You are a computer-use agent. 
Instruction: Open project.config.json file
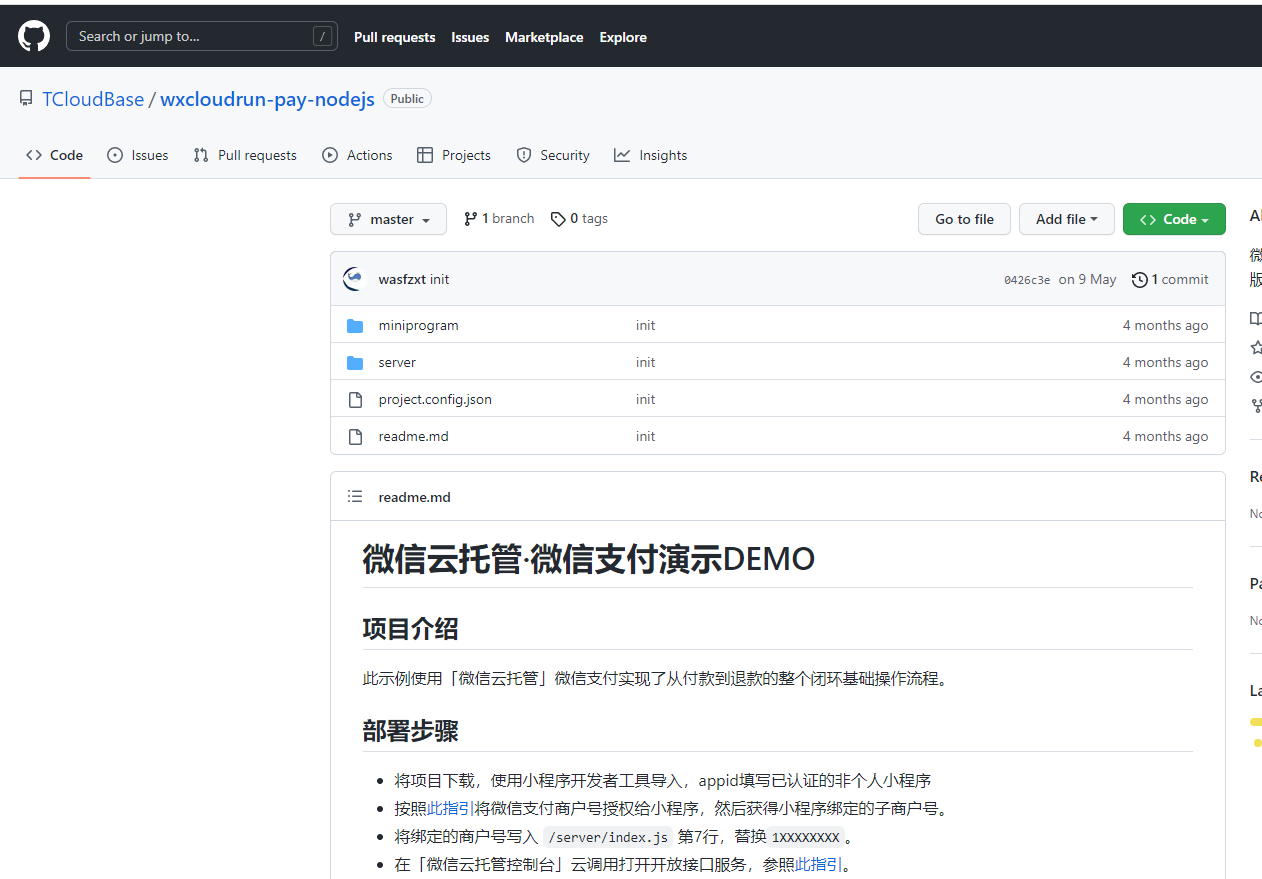pos(435,399)
